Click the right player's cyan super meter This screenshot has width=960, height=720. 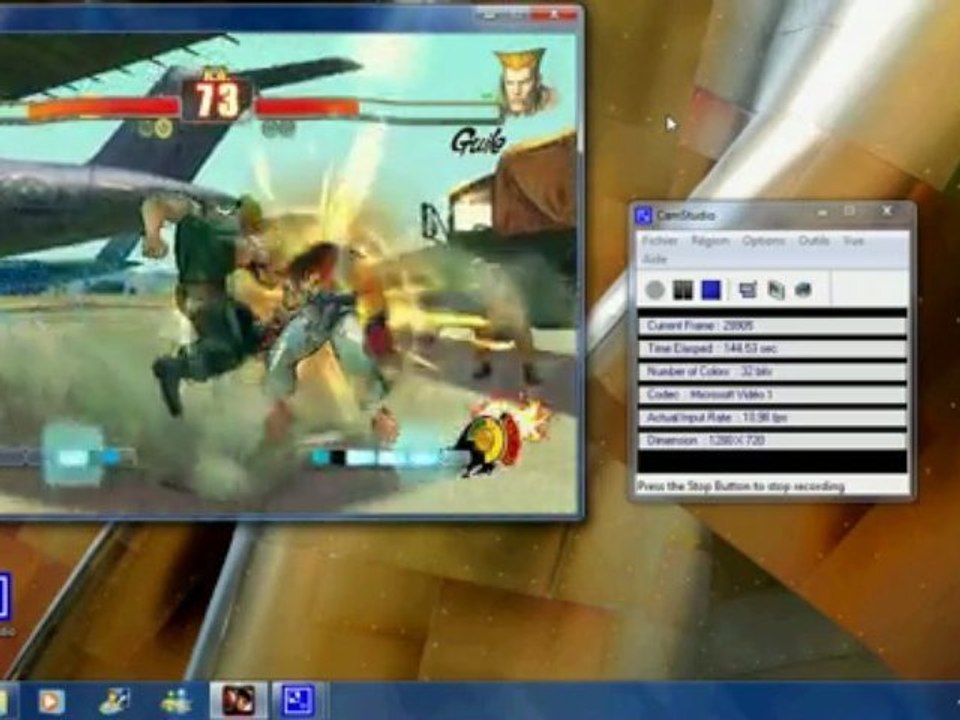click(389, 457)
